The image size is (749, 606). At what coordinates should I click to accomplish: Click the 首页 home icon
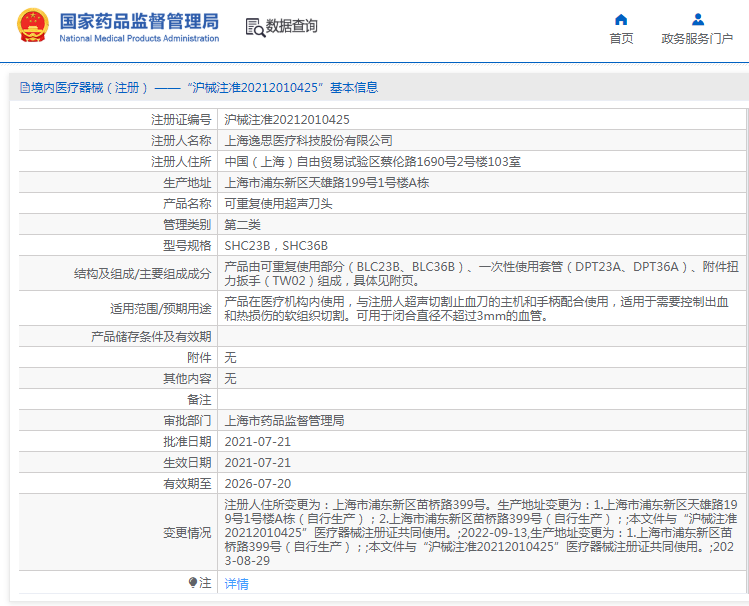pyautogui.click(x=621, y=20)
